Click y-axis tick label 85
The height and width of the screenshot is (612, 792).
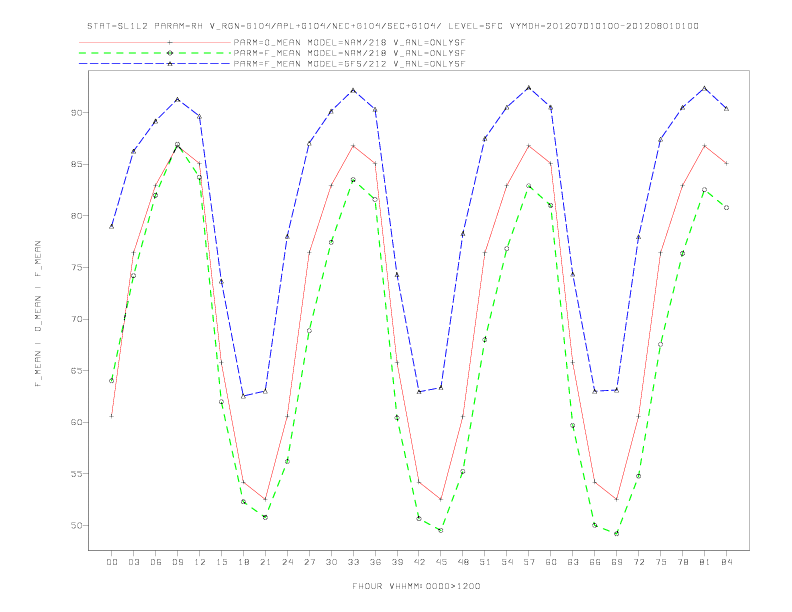(x=76, y=164)
